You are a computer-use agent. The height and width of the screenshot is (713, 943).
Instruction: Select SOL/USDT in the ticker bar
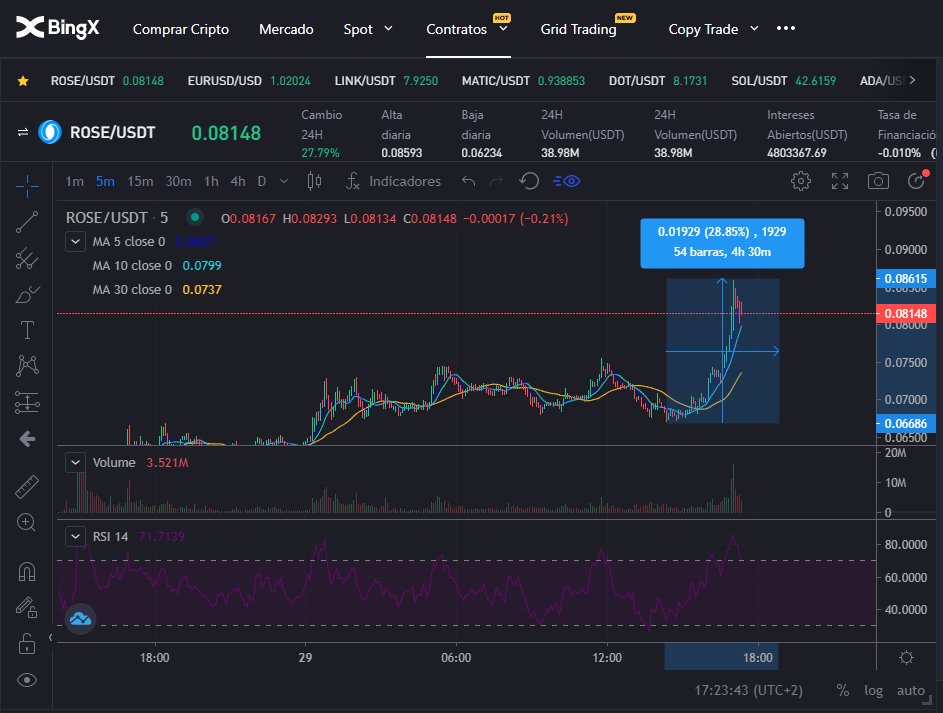(784, 81)
